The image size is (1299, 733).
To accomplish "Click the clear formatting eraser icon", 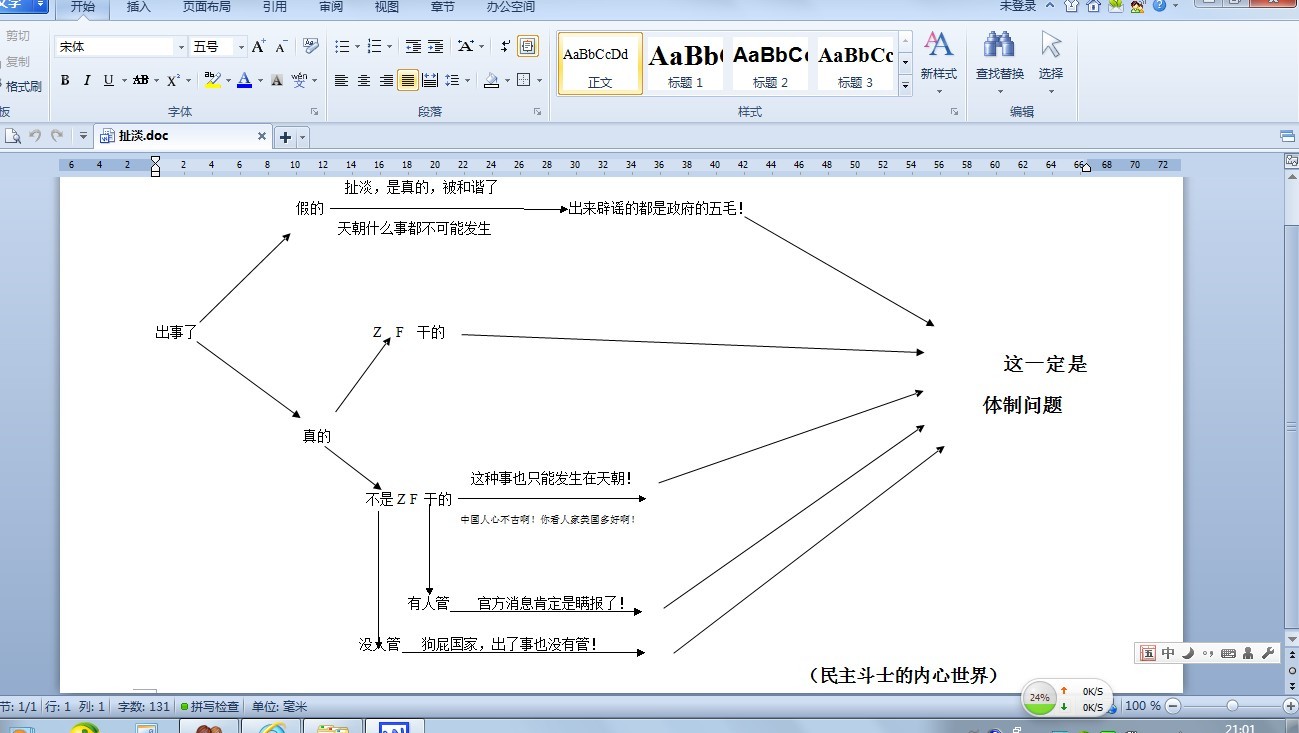I will pyautogui.click(x=311, y=47).
